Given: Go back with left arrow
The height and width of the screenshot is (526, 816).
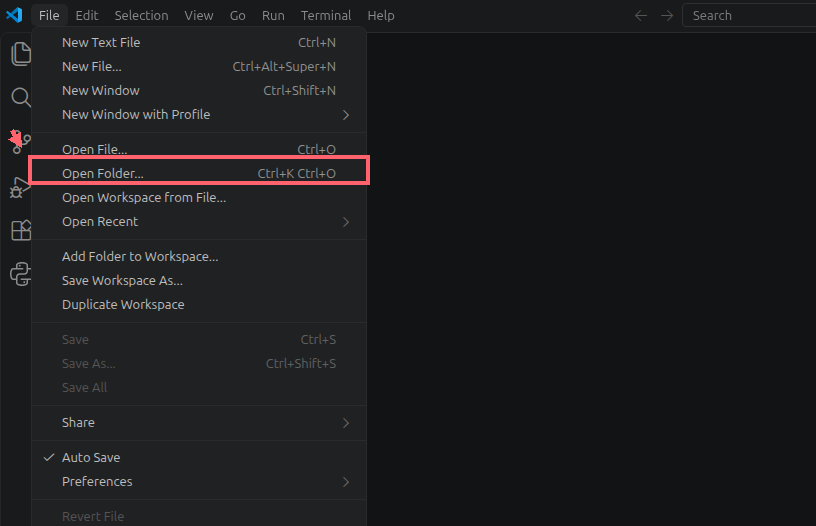Looking at the screenshot, I should coord(641,16).
